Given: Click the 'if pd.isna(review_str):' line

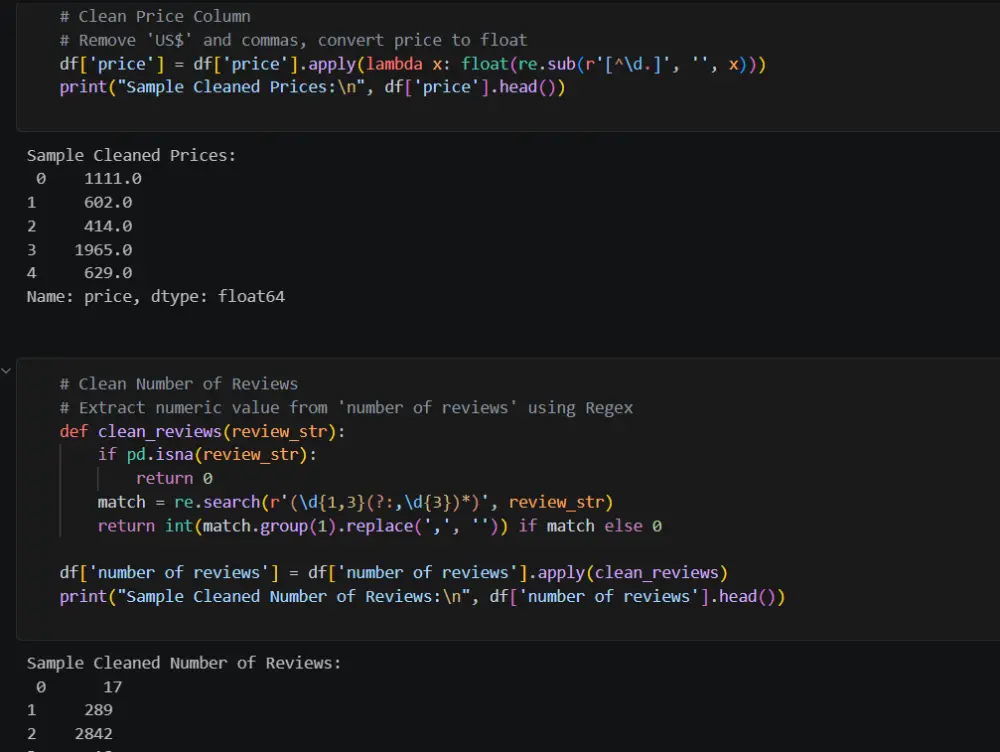Looking at the screenshot, I should coord(207,455).
